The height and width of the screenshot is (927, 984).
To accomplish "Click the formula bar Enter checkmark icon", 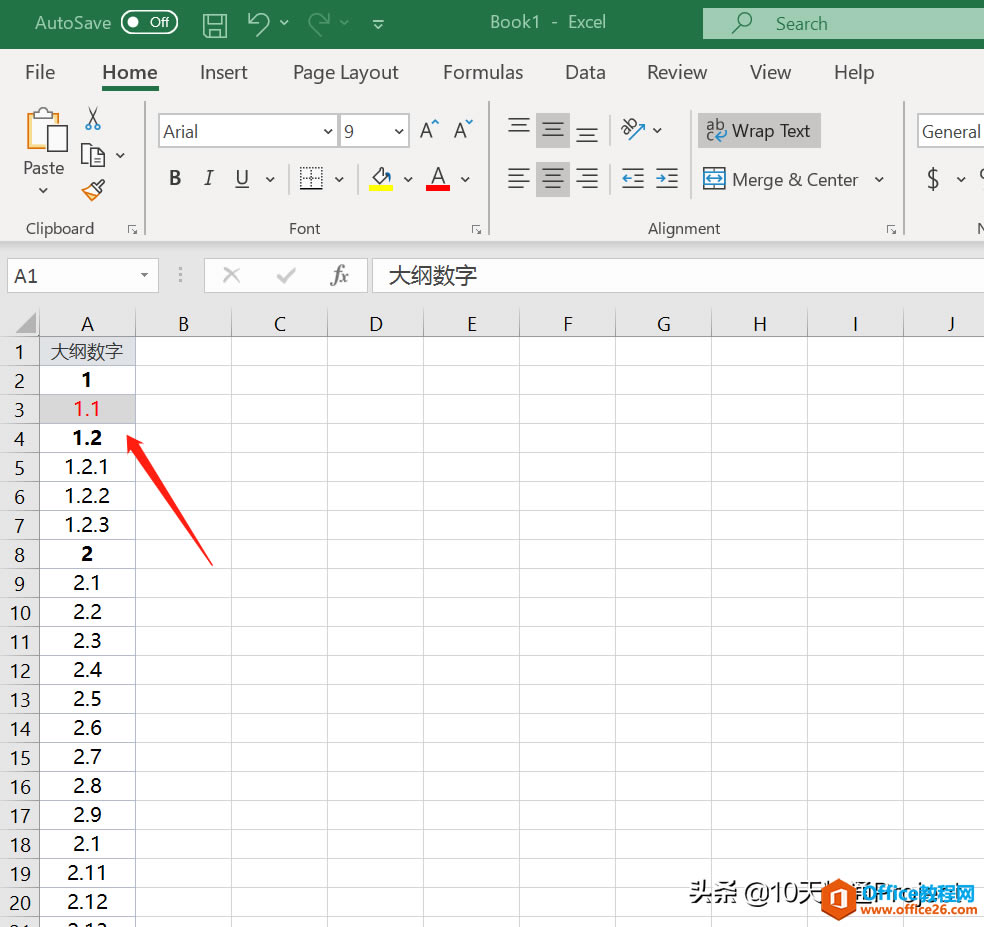I will coord(286,275).
